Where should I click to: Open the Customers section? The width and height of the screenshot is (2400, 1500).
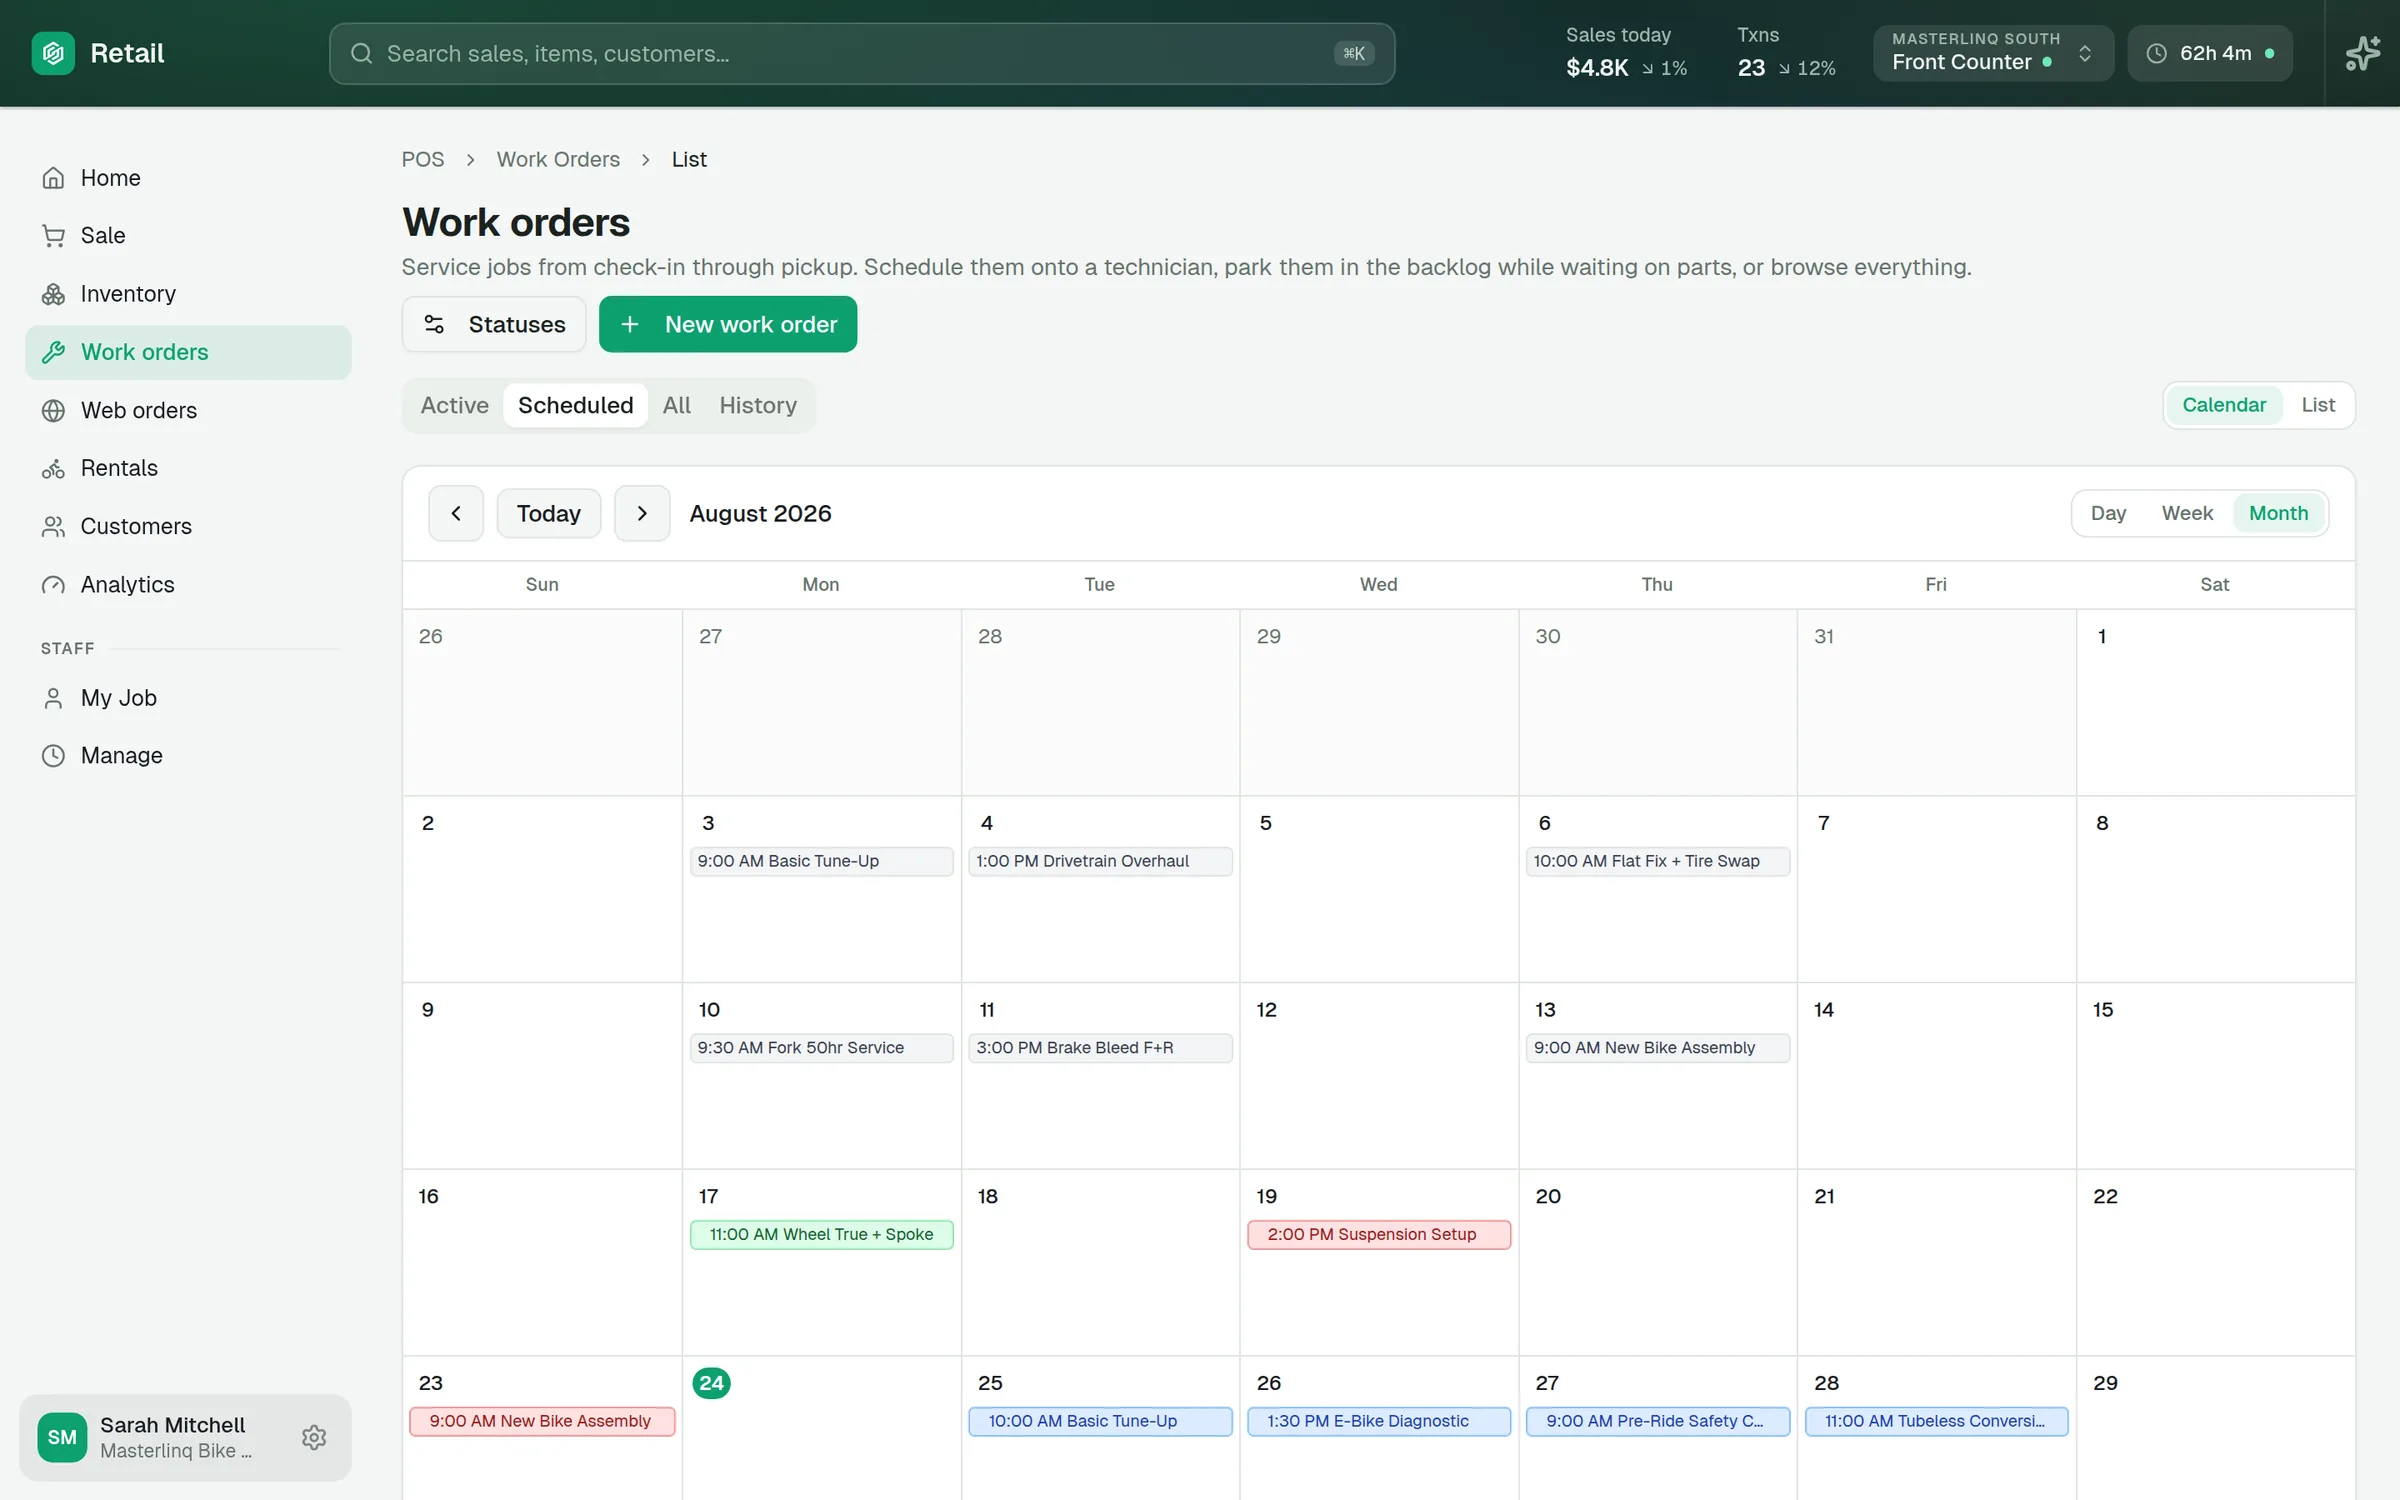point(188,526)
